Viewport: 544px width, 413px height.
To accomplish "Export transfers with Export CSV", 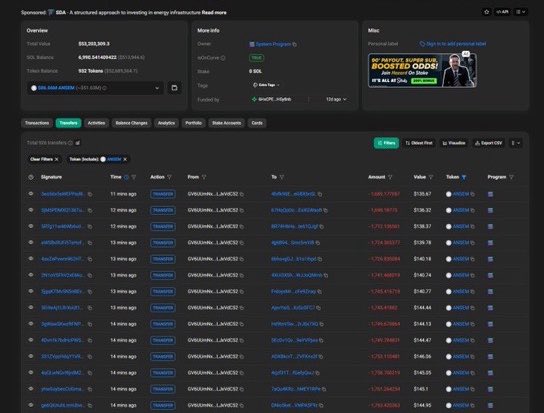I will point(488,143).
